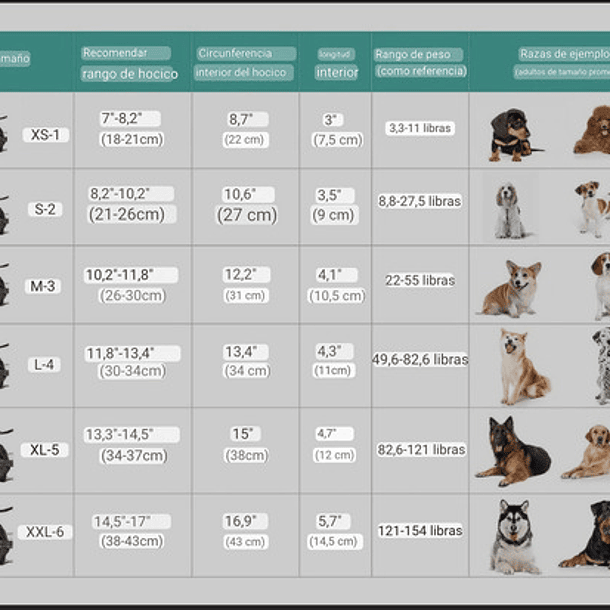
Task: Select the '(como referencia)' header text
Action: pos(421,71)
